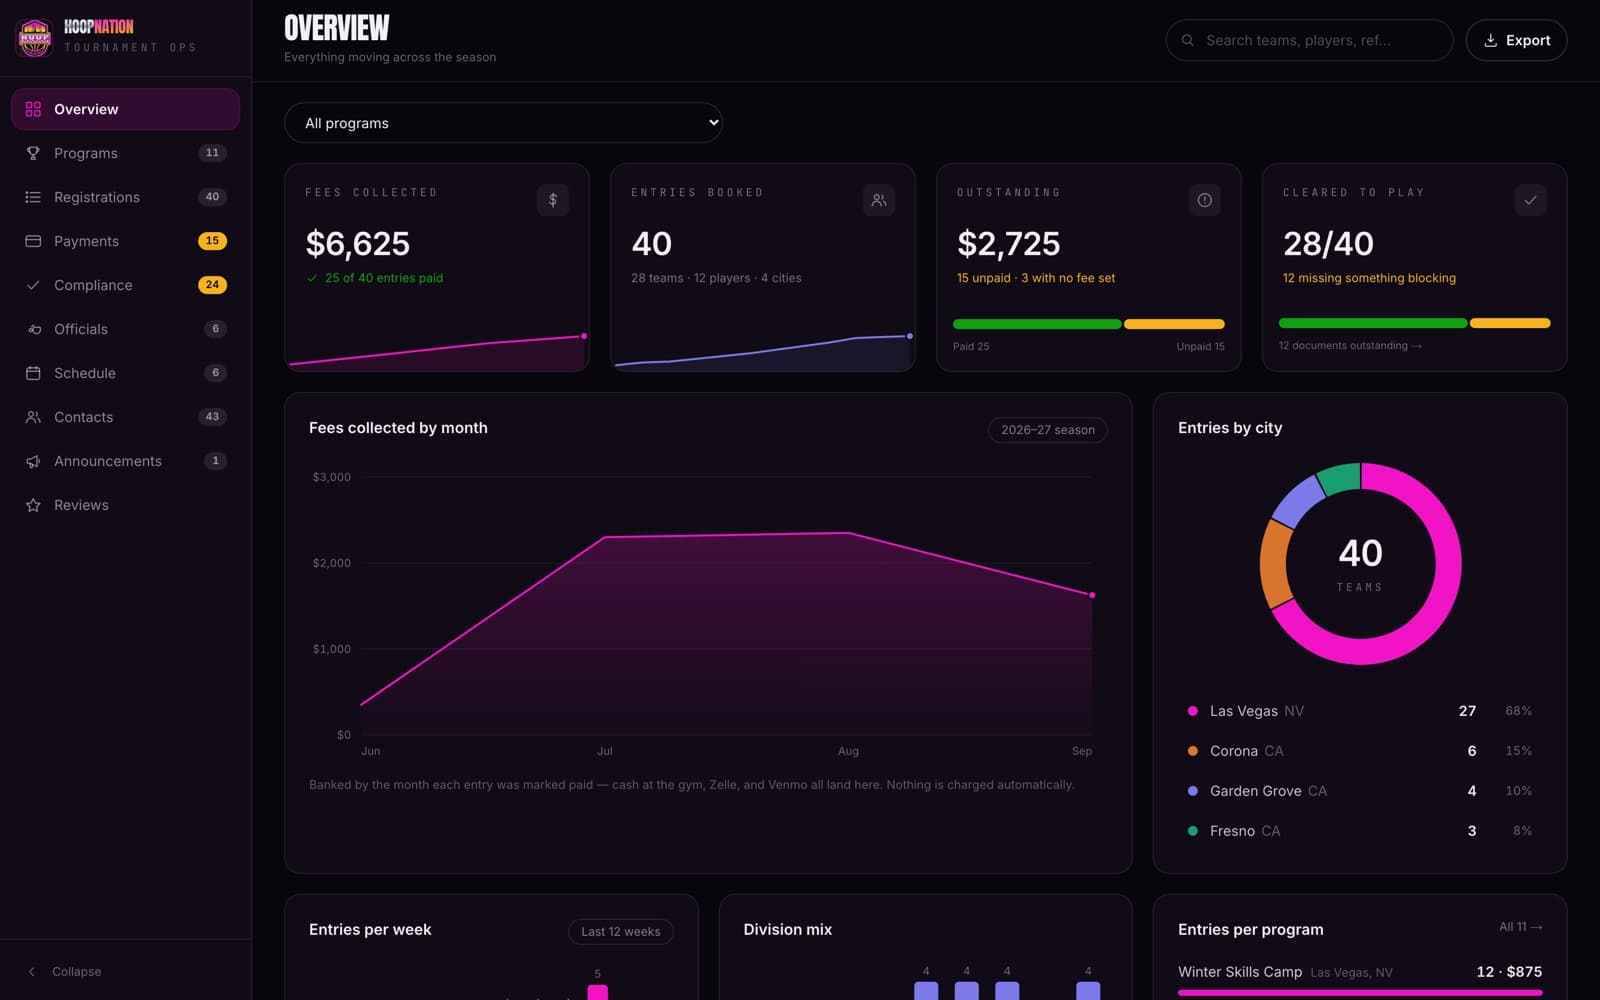The height and width of the screenshot is (1000, 1600).
Task: Click the download icon in Export button
Action: pyautogui.click(x=1490, y=40)
